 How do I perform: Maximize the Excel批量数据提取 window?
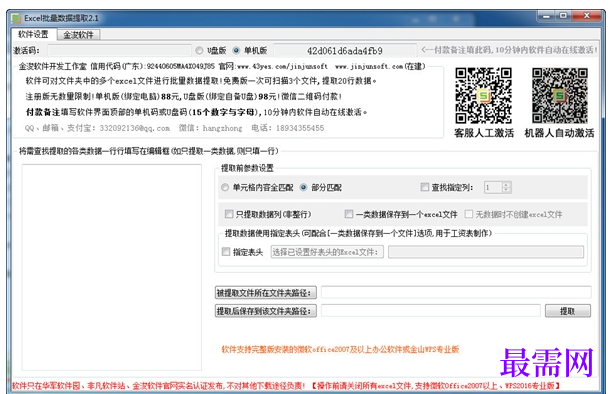[x=563, y=16]
